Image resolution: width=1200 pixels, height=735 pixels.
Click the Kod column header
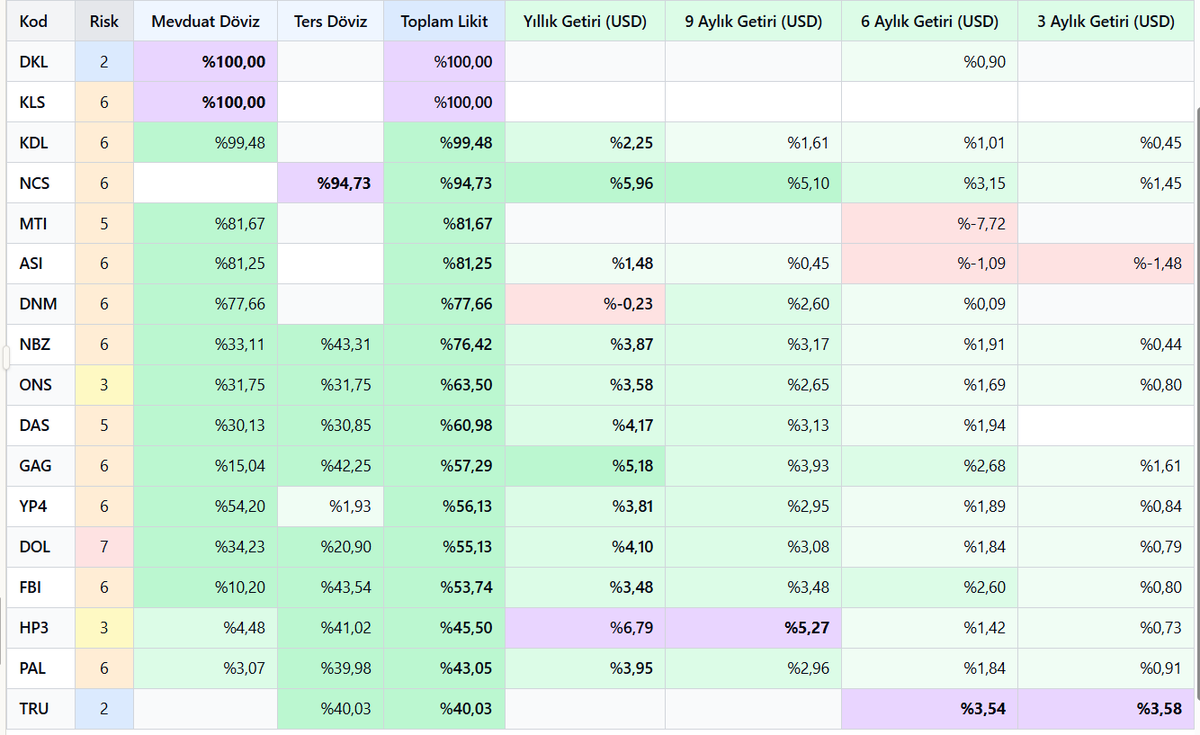(x=40, y=21)
